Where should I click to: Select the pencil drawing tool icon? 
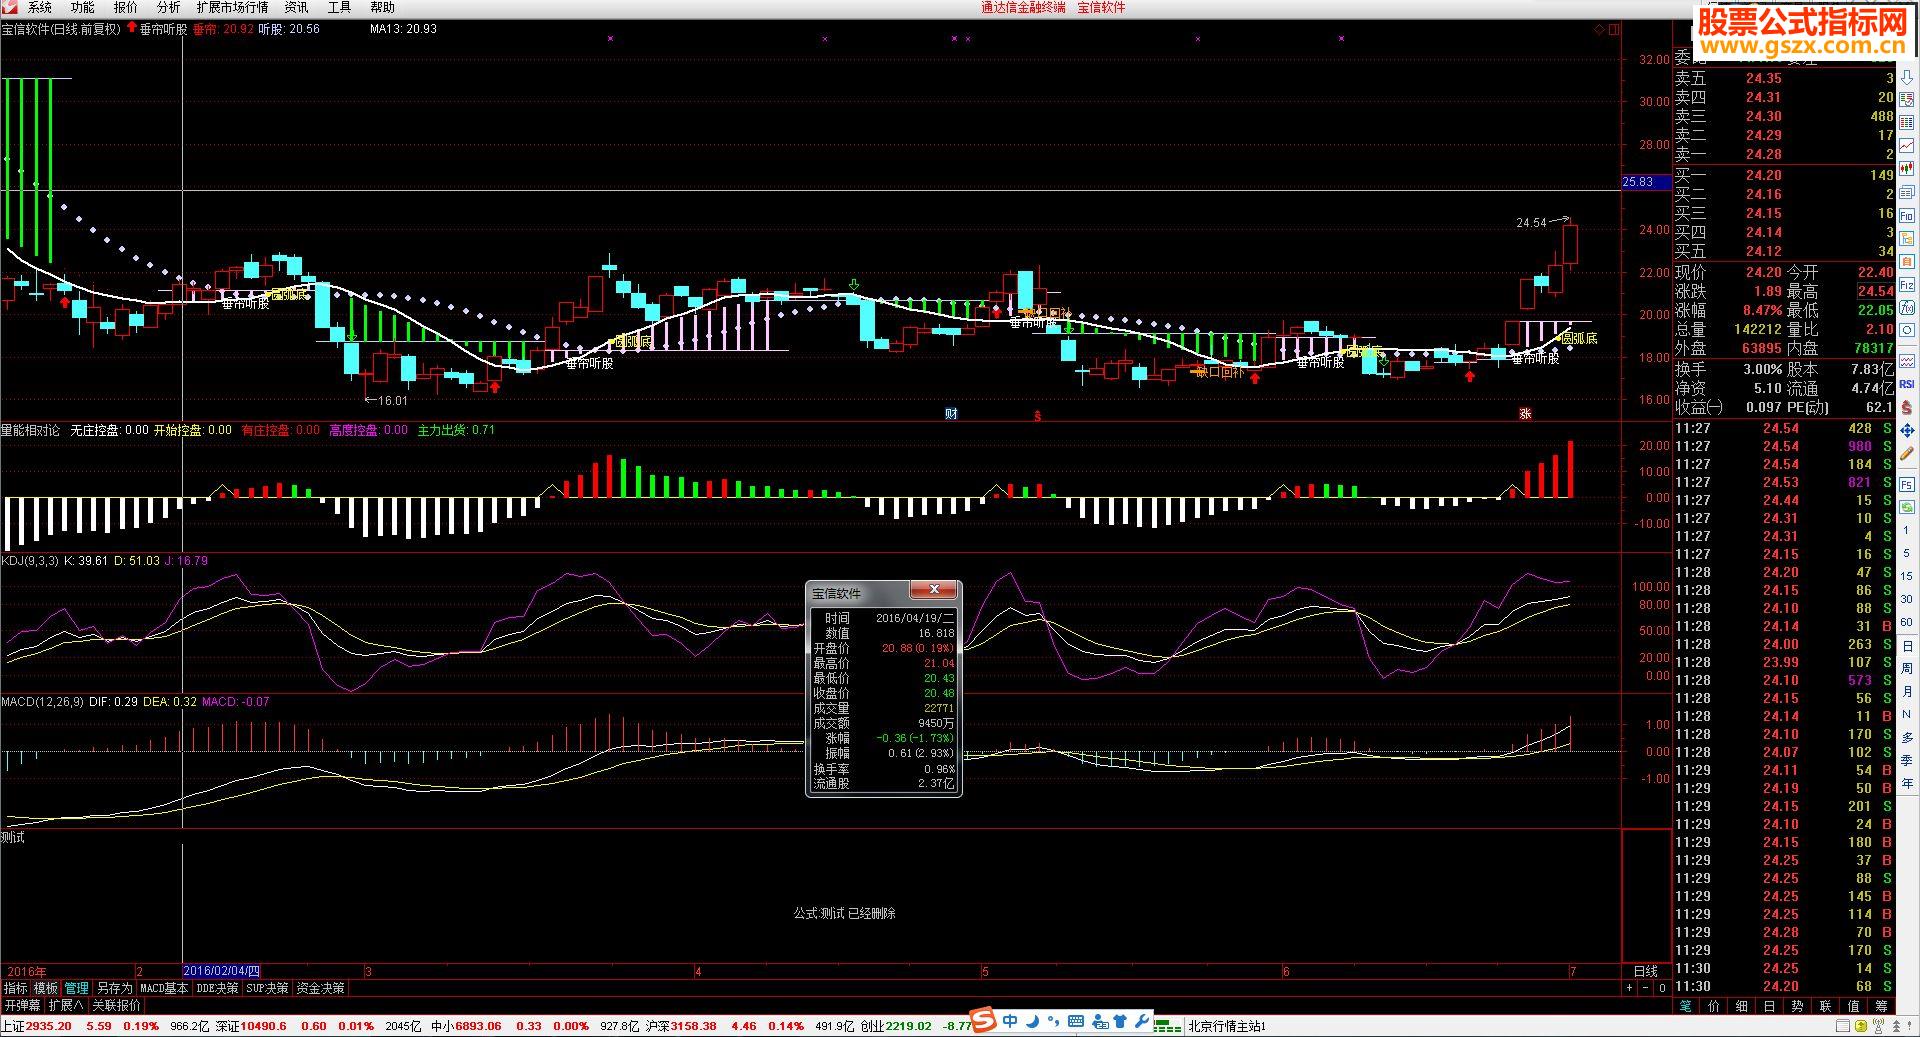[1906, 453]
